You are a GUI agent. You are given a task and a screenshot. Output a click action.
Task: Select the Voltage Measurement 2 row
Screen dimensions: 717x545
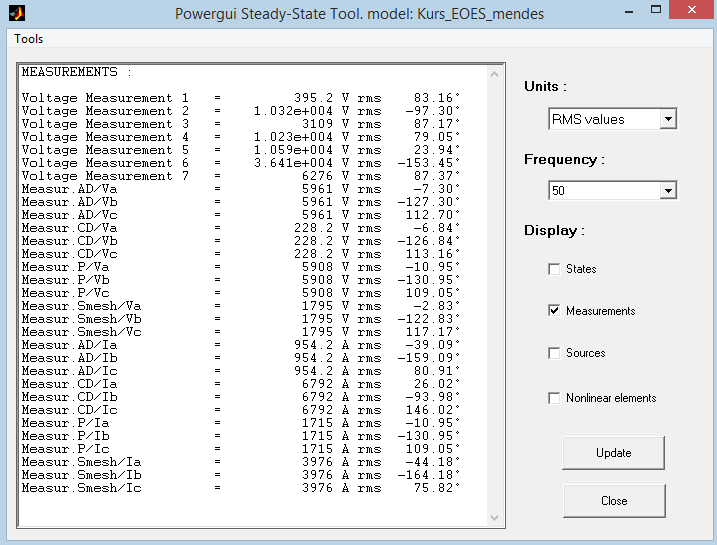click(241, 111)
